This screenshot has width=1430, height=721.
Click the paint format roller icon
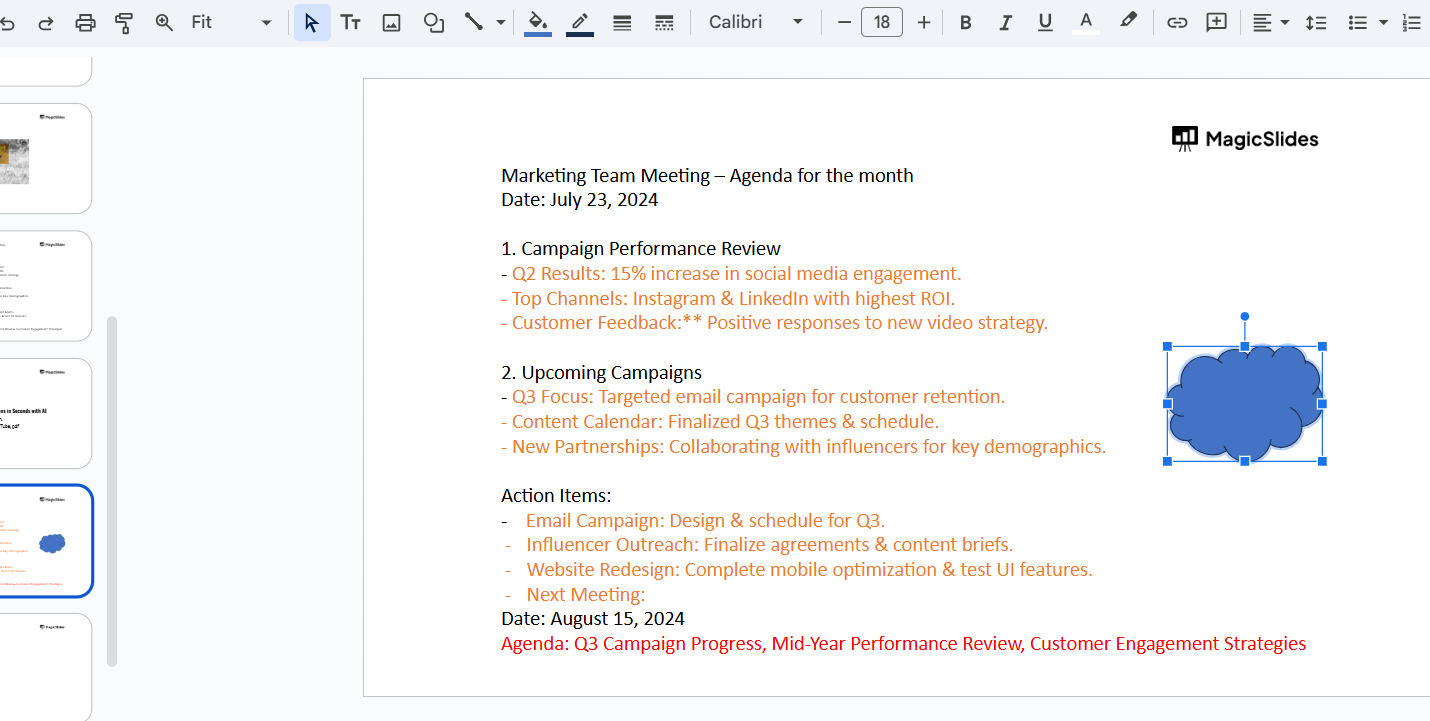pyautogui.click(x=124, y=22)
